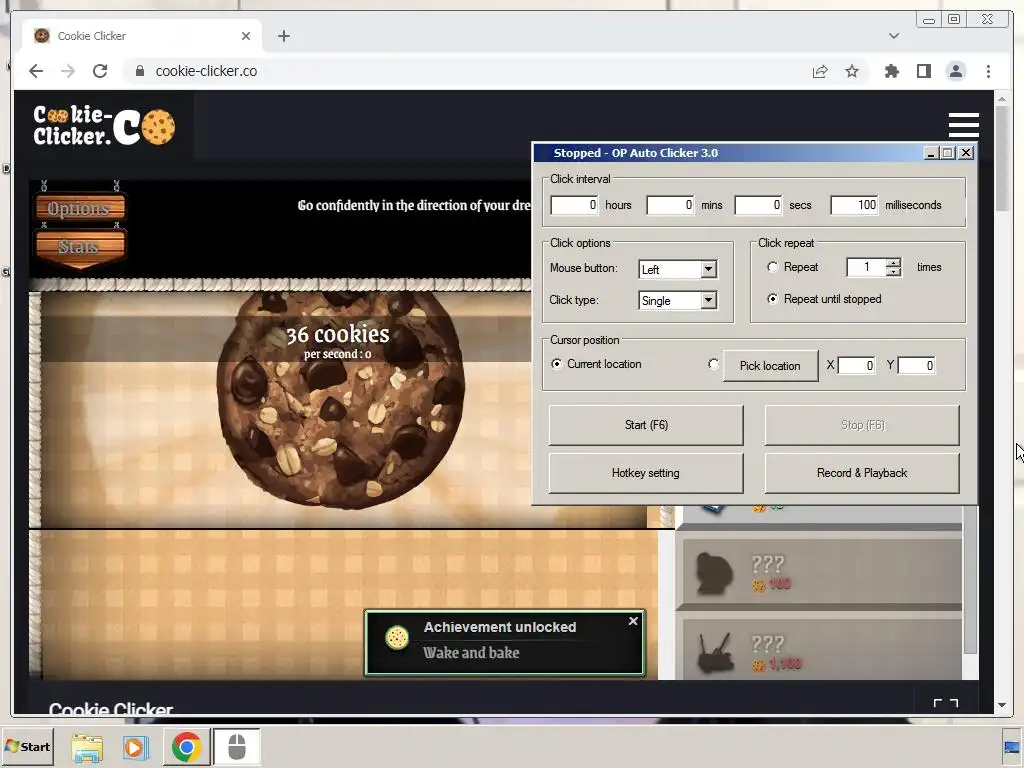Image resolution: width=1024 pixels, height=768 pixels.
Task: Click the browser forward arrow
Action: [68, 71]
